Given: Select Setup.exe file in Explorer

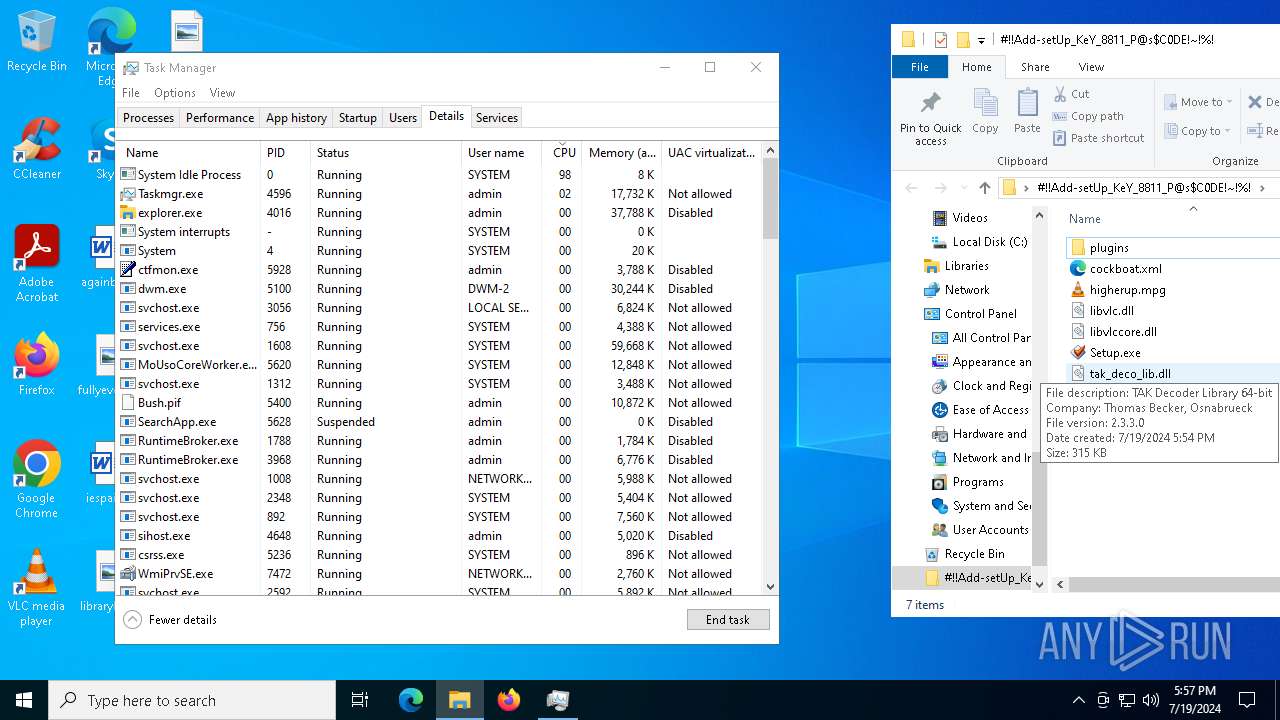Looking at the screenshot, I should 1114,352.
